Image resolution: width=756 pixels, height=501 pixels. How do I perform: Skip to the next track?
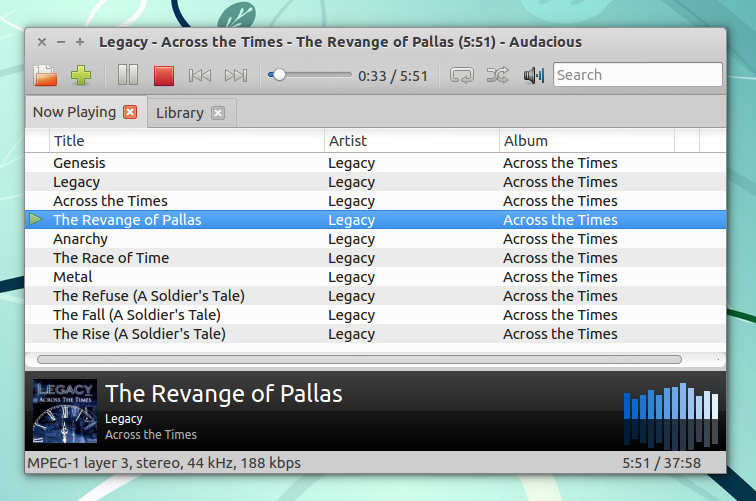(x=236, y=75)
